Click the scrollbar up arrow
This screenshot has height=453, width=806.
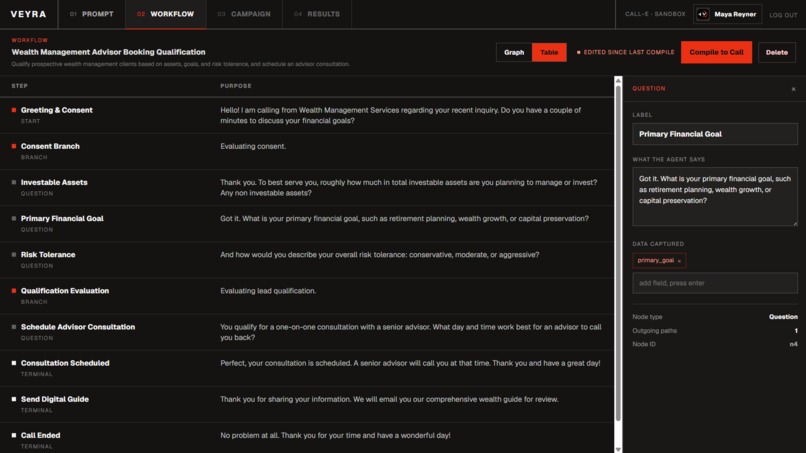pos(618,80)
